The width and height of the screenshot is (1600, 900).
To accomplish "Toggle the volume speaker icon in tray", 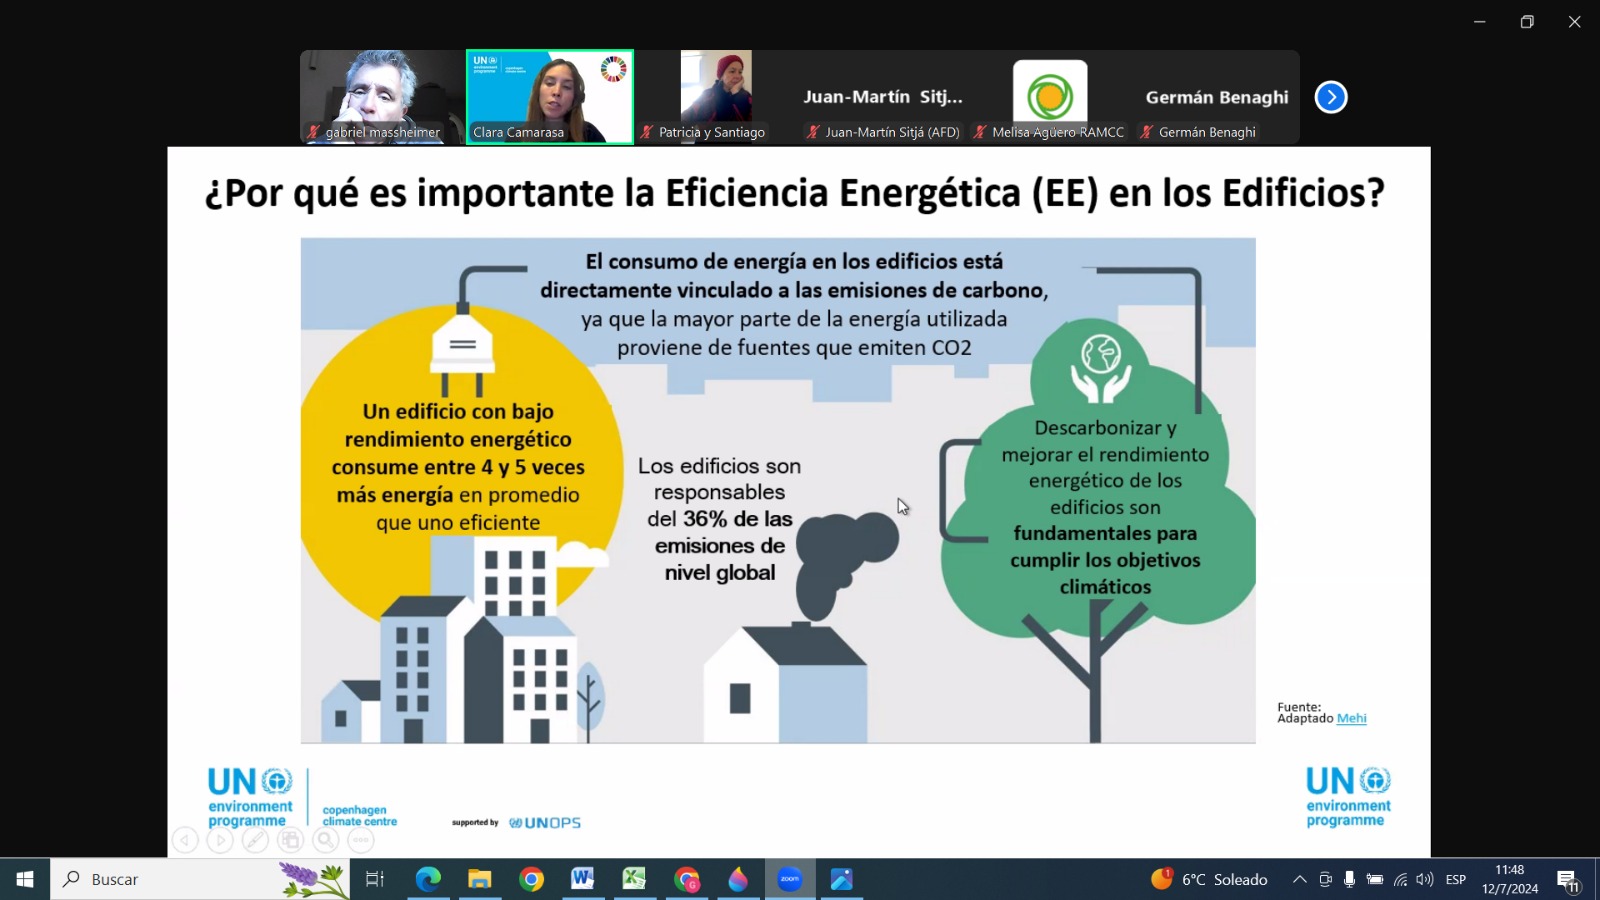I will [1425, 879].
